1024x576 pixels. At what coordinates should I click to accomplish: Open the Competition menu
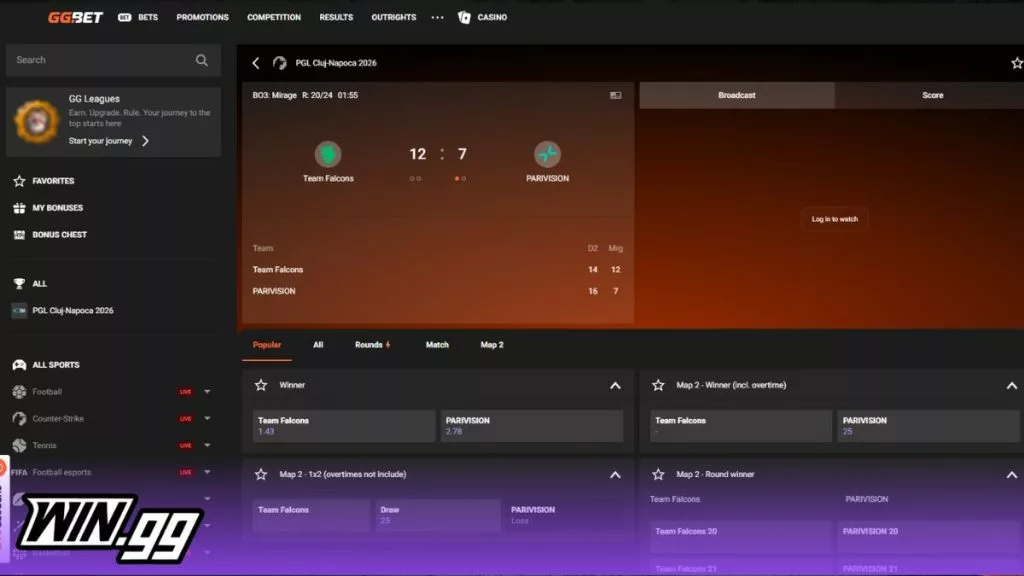pyautogui.click(x=274, y=18)
